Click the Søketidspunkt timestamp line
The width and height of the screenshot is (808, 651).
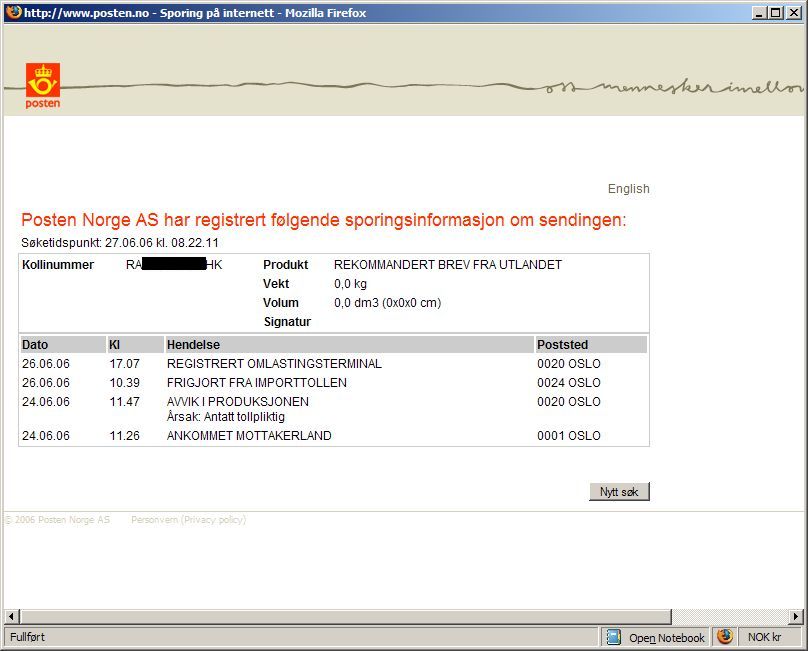pyautogui.click(x=120, y=243)
